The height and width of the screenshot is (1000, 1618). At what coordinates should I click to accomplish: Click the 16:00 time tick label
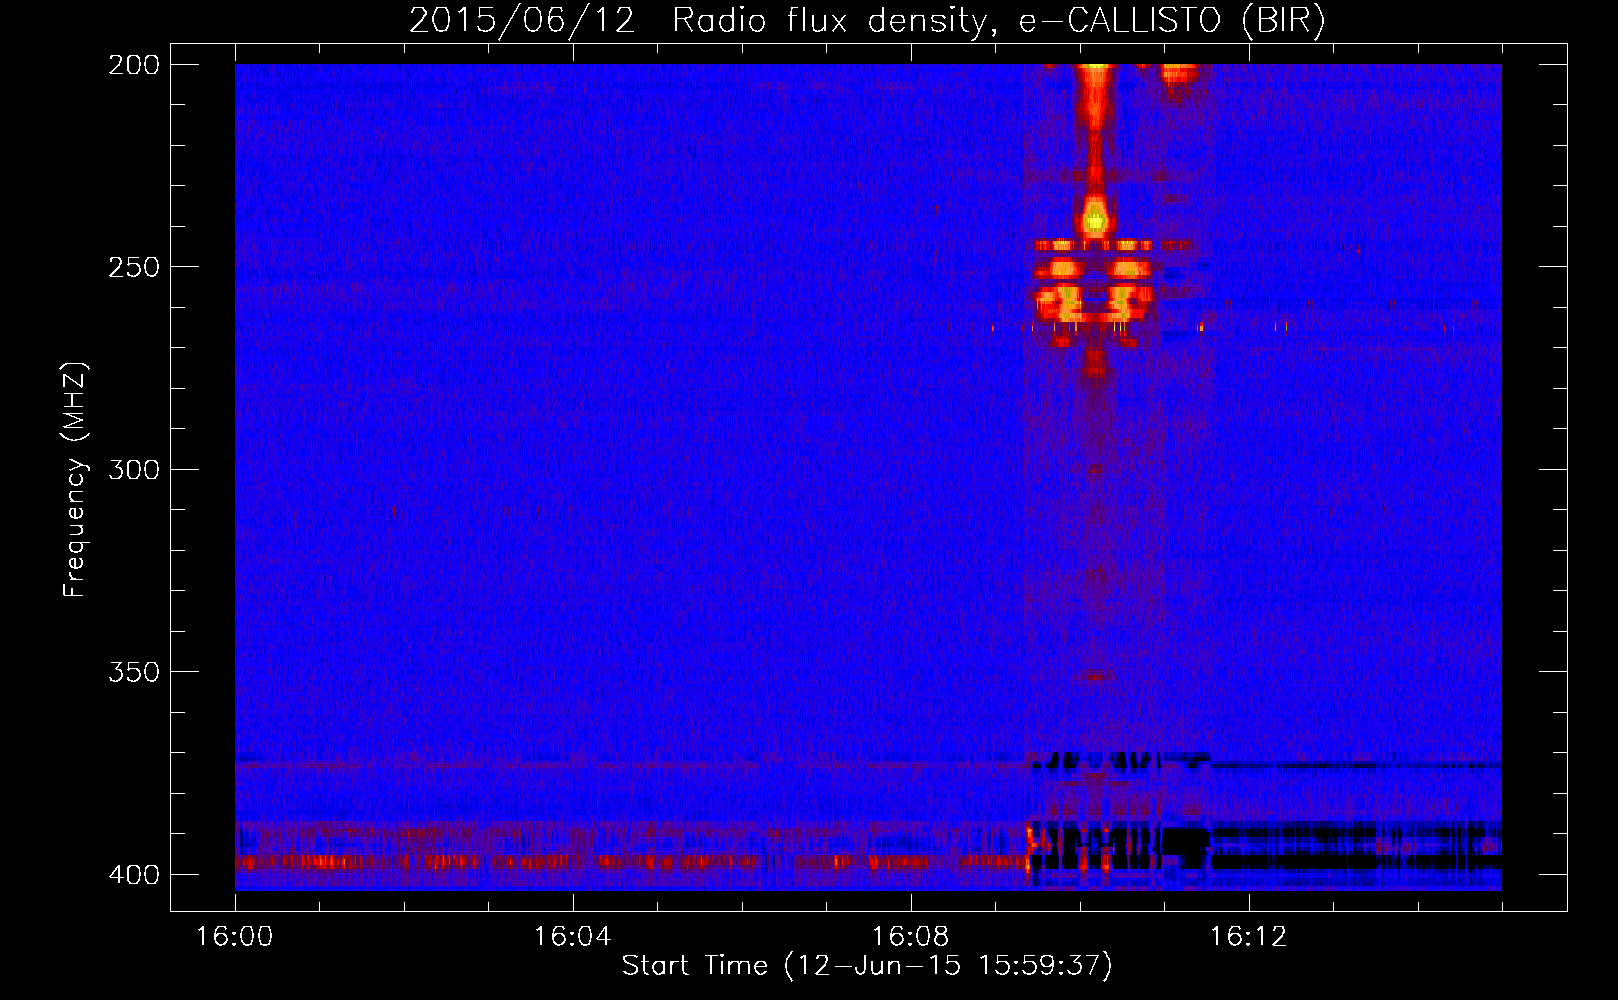pos(235,937)
